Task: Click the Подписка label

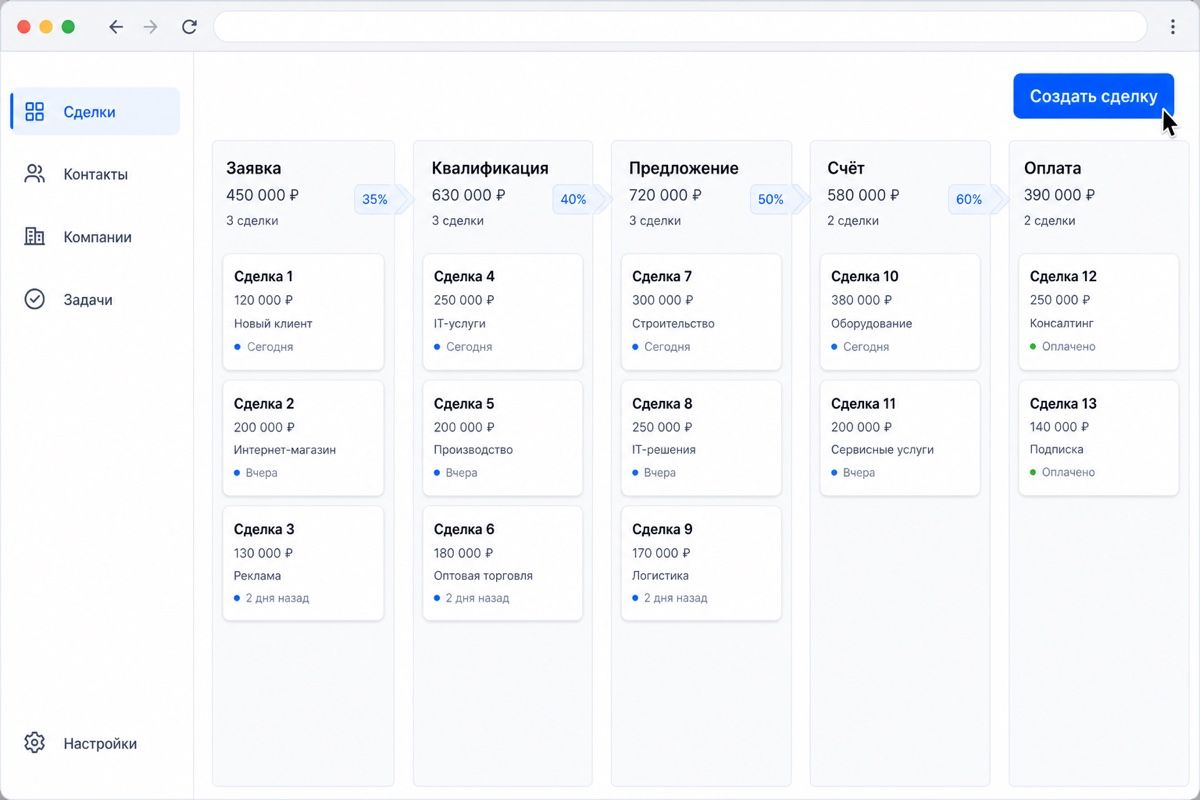Action: coord(1057,450)
